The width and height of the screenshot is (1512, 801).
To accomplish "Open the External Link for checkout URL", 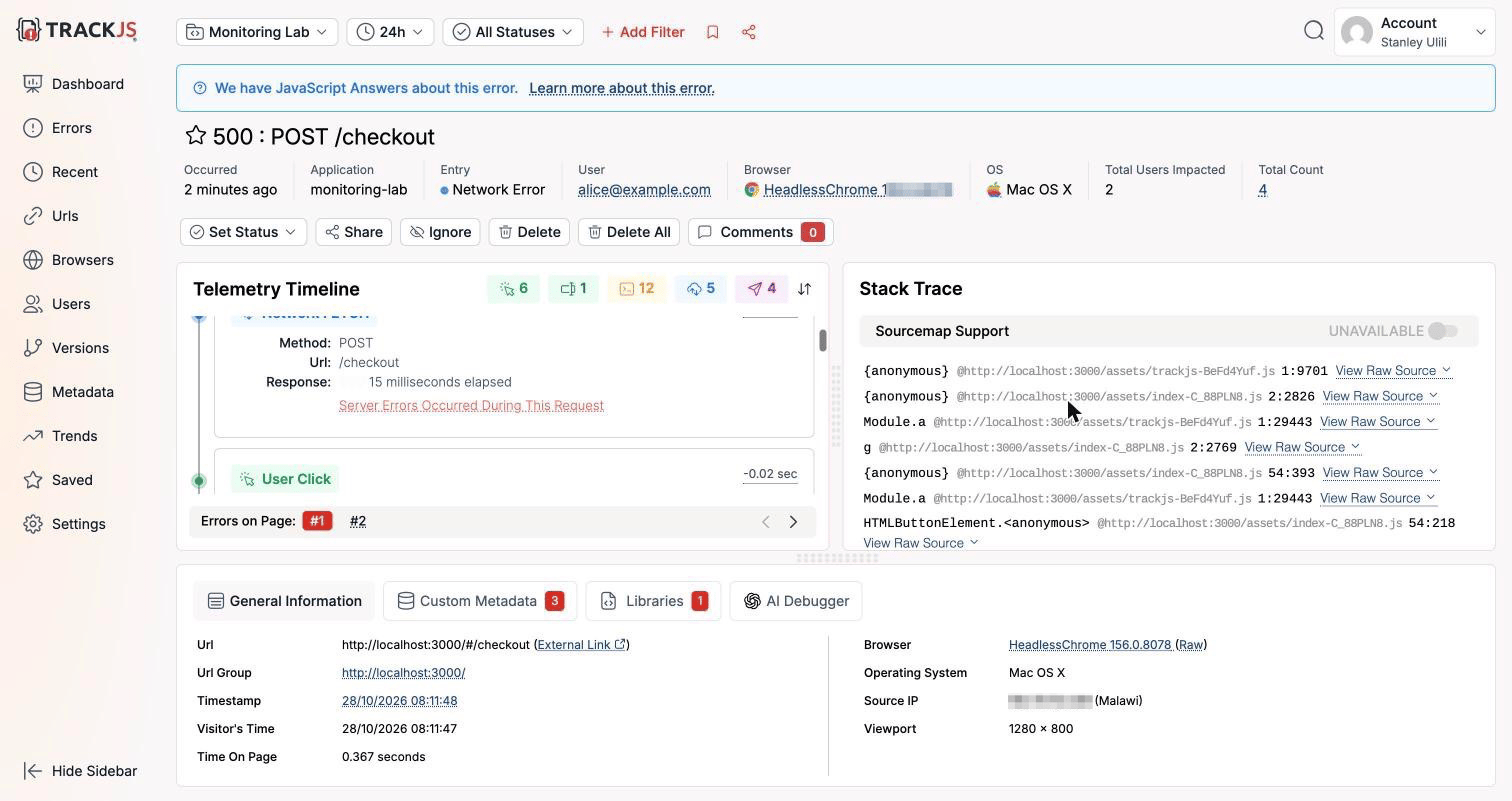I will pos(581,645).
